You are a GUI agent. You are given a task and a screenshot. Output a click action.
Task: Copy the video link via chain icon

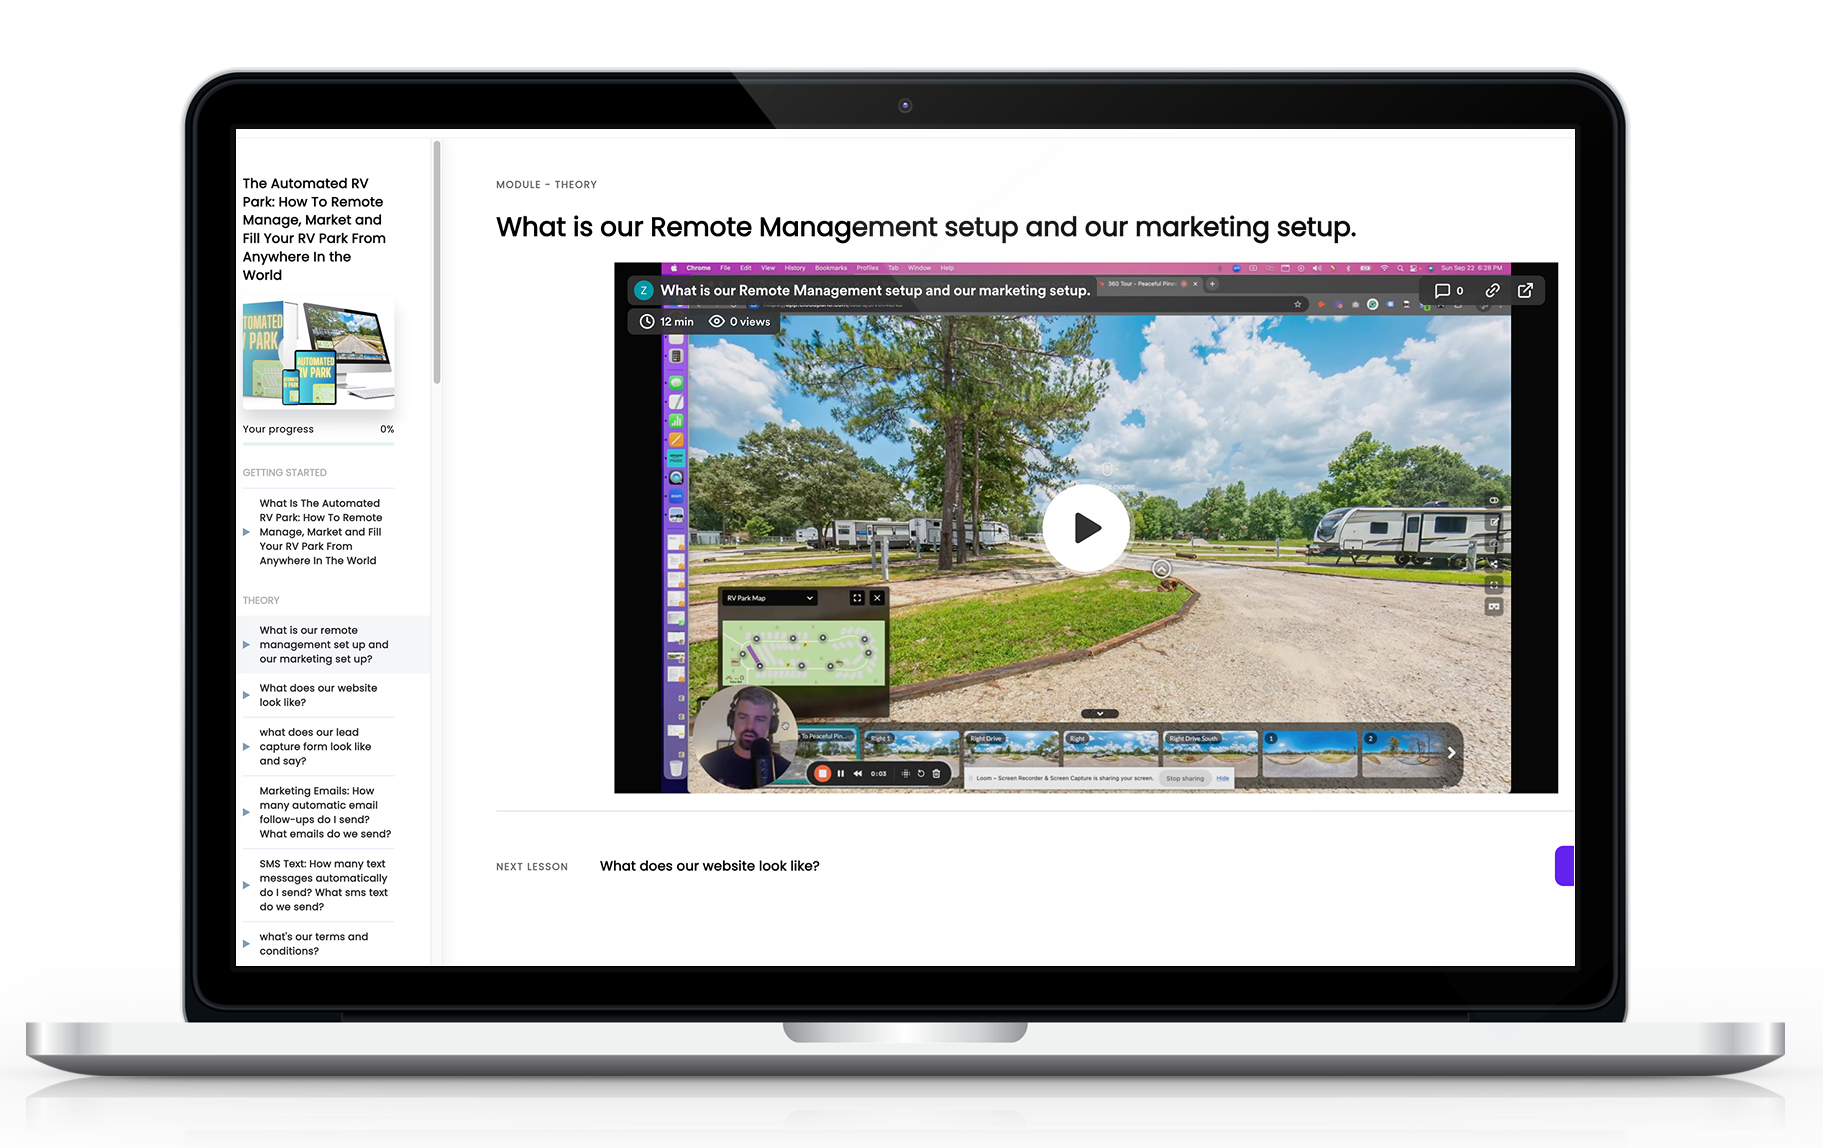point(1492,290)
